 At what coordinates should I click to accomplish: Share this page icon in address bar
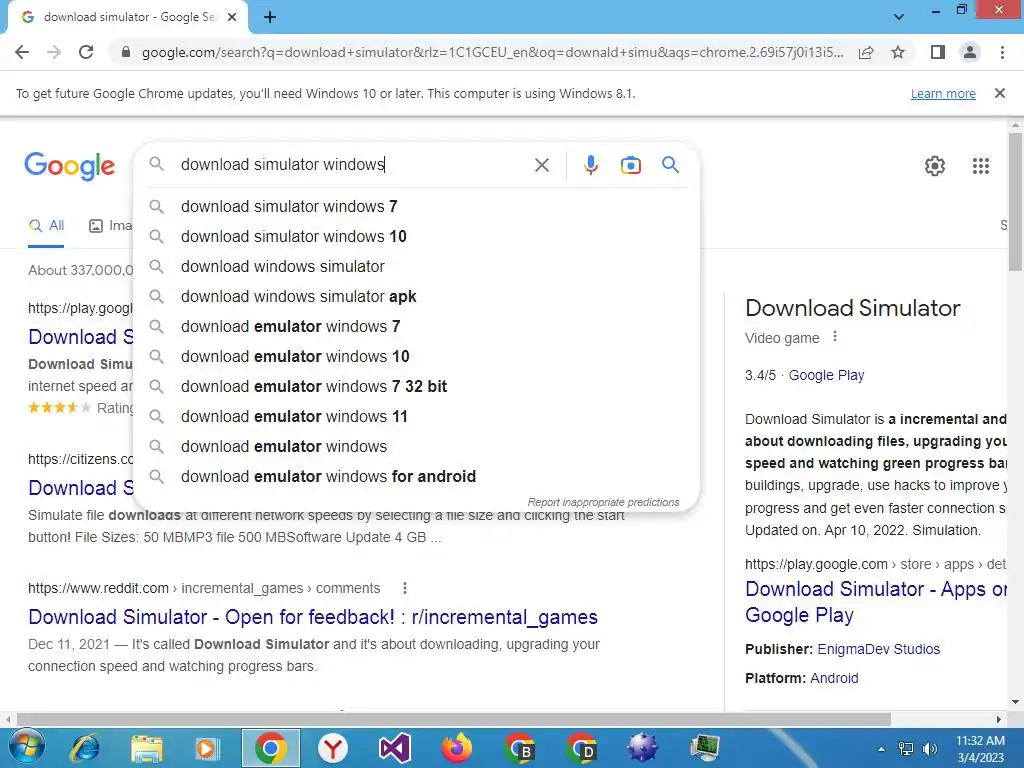(x=866, y=52)
